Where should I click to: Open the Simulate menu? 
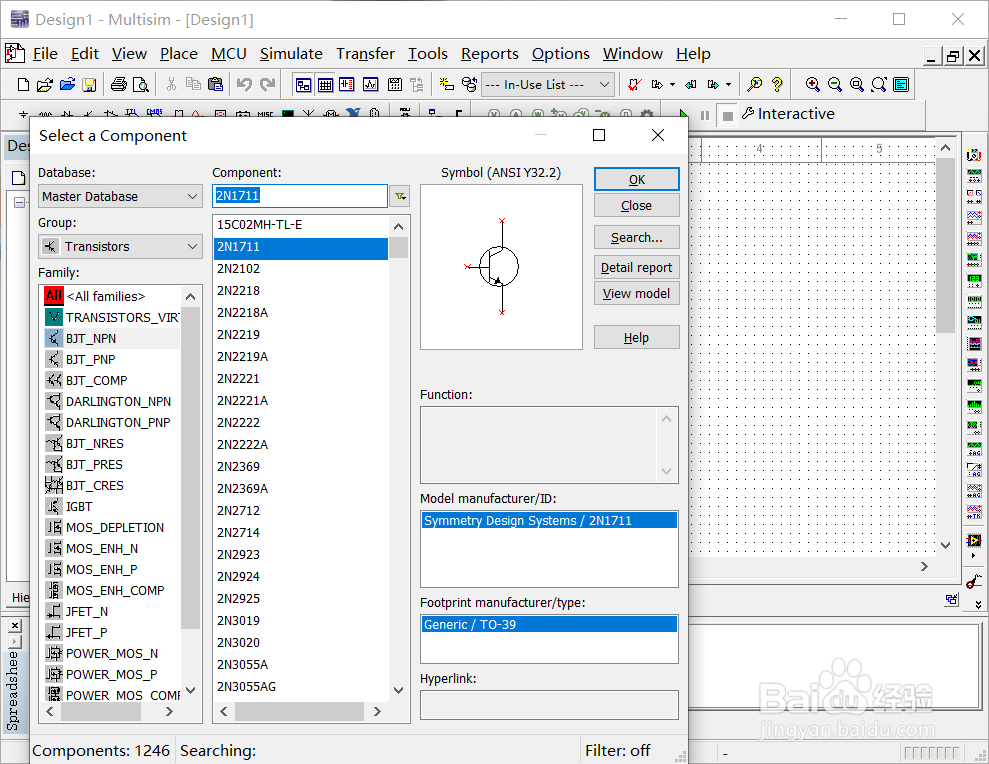[291, 54]
